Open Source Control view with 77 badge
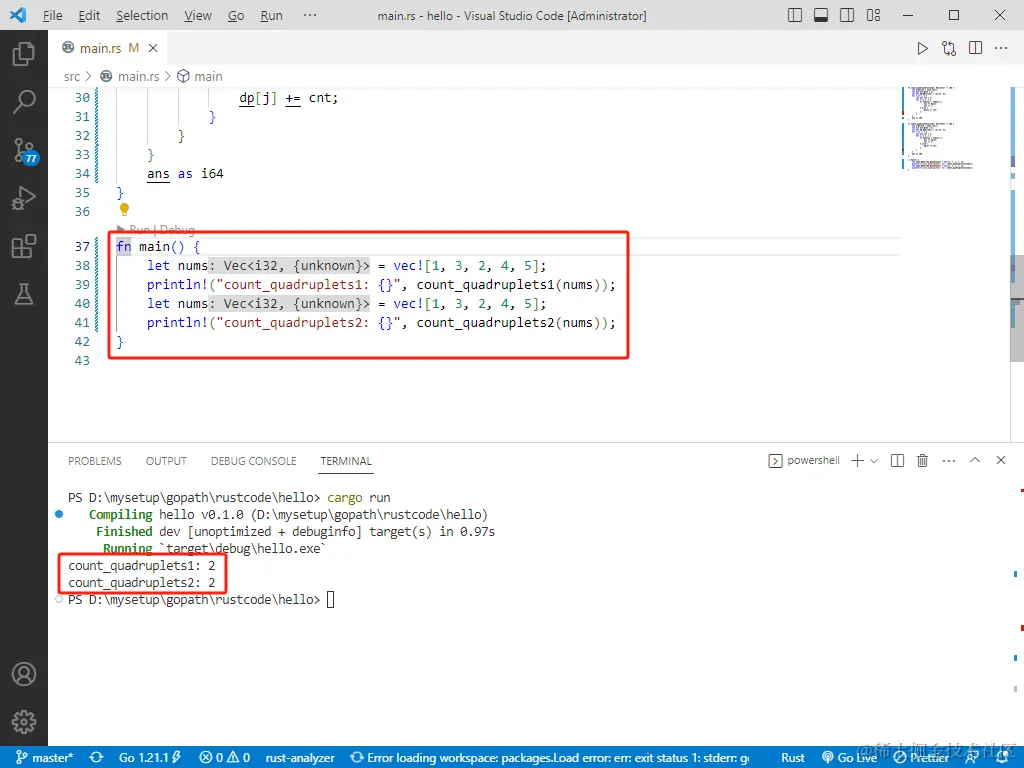 pos(24,150)
